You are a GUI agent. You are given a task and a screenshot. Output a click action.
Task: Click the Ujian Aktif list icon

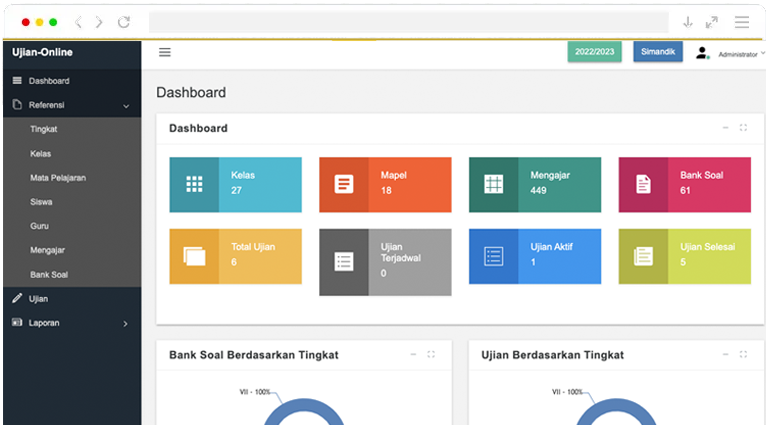point(493,256)
